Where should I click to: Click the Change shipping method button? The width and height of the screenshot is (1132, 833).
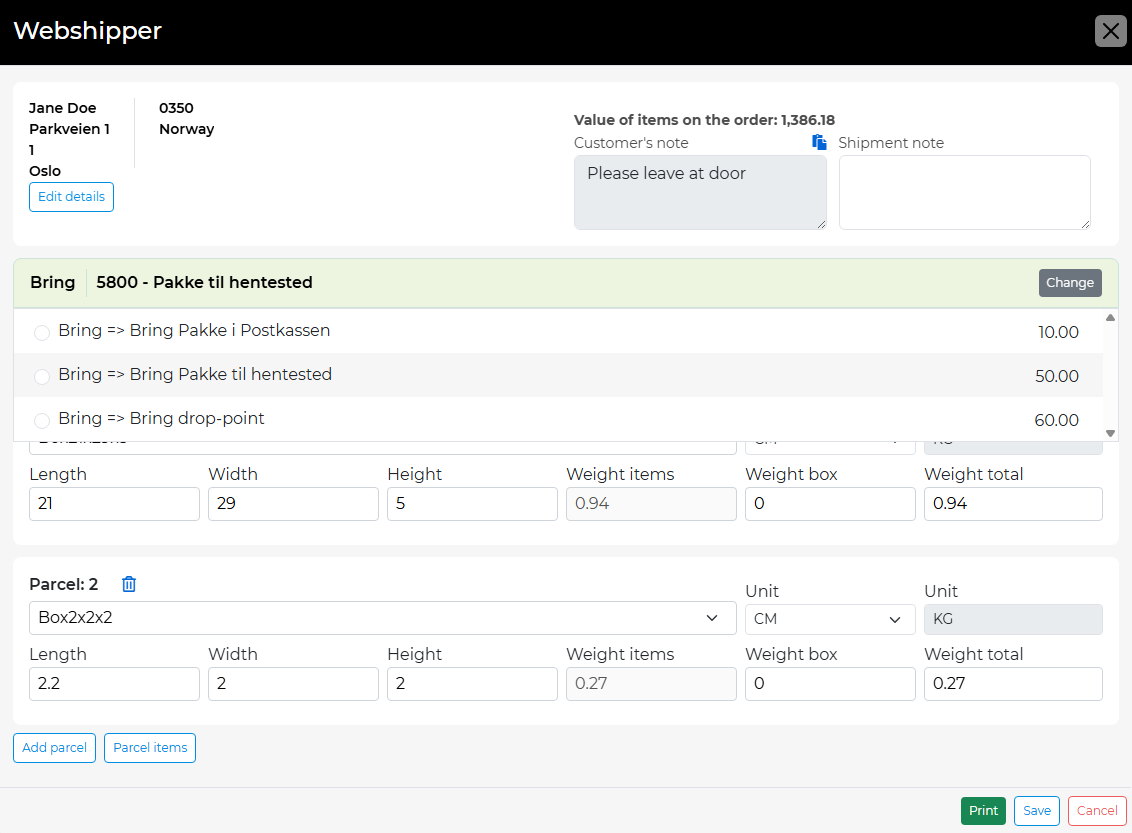[x=1069, y=283]
